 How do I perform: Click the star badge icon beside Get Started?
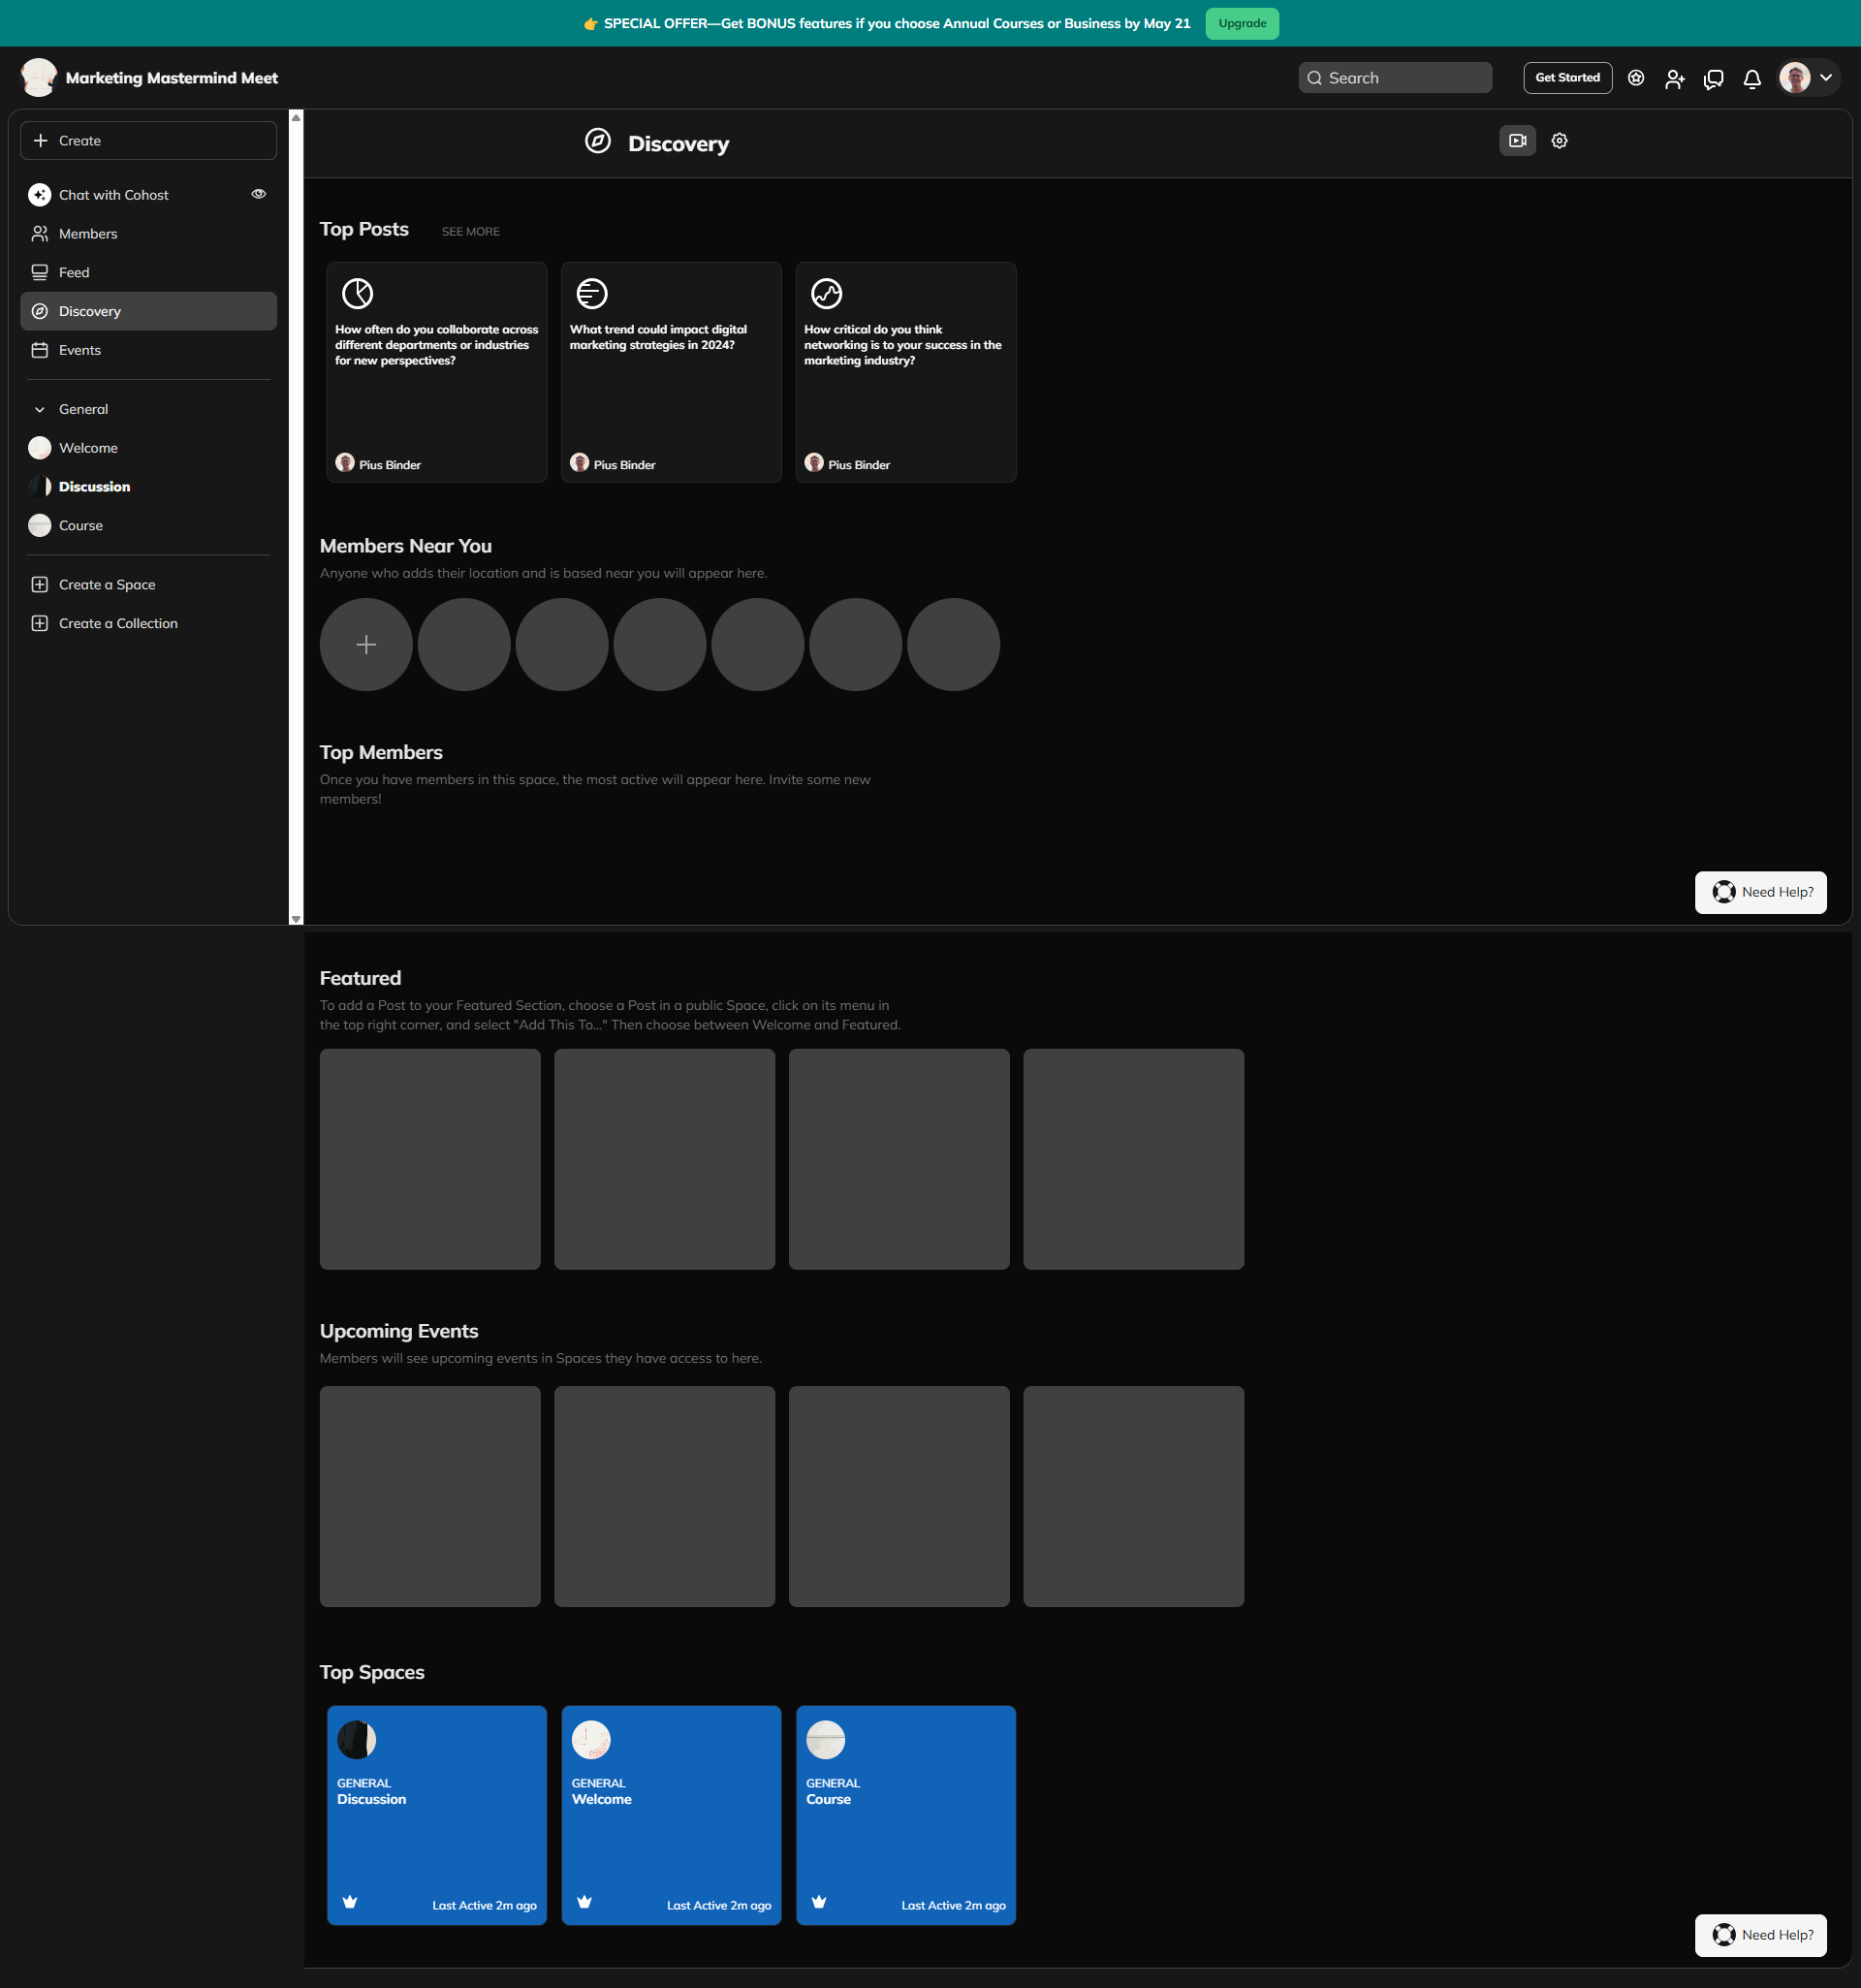click(x=1636, y=78)
